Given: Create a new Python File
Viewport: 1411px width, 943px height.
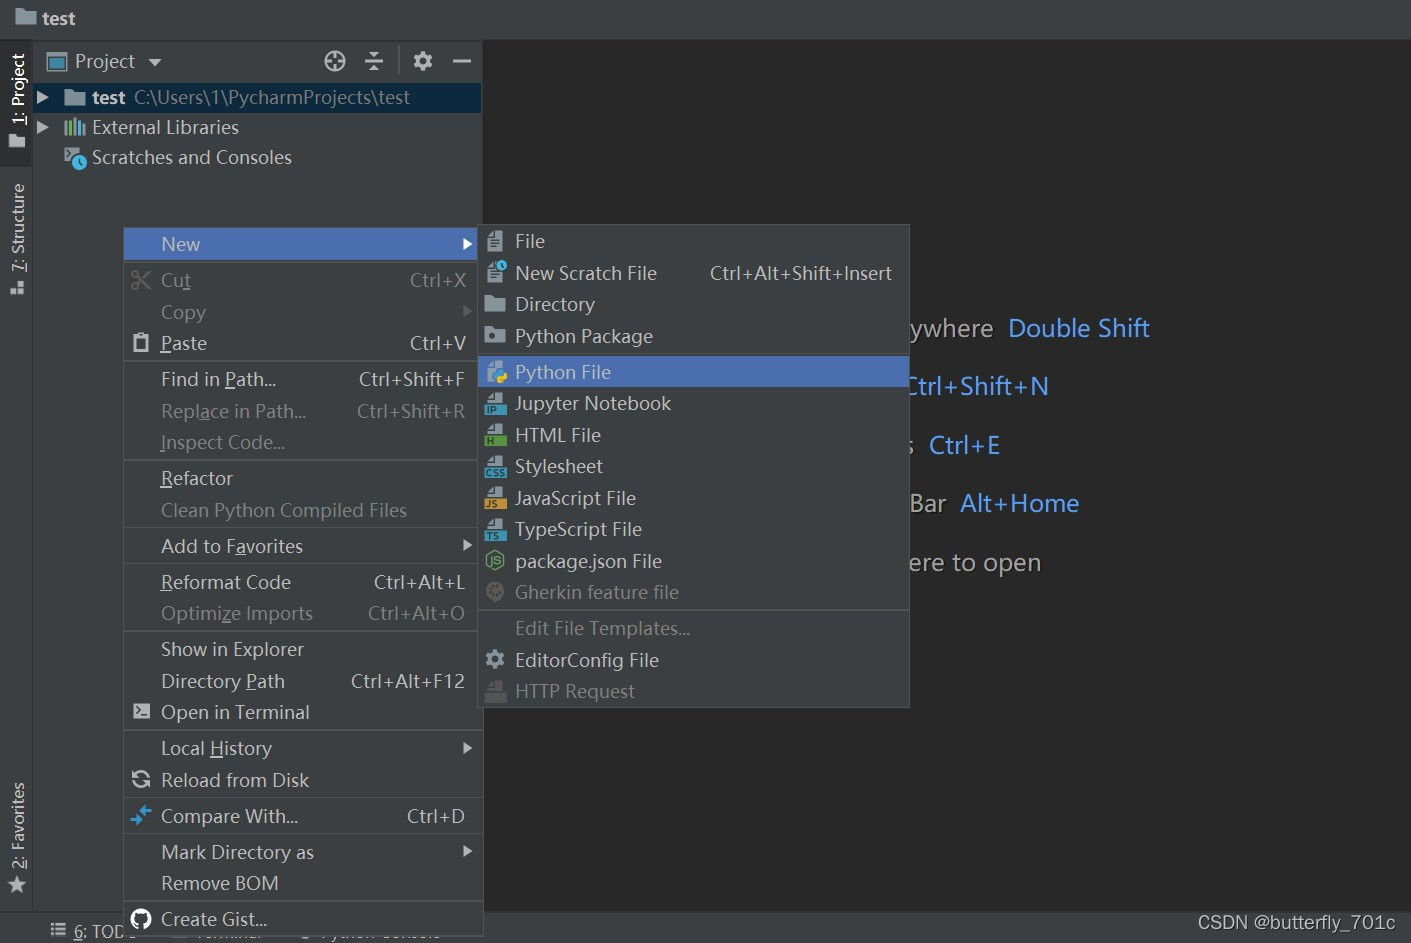Looking at the screenshot, I should 693,372.
